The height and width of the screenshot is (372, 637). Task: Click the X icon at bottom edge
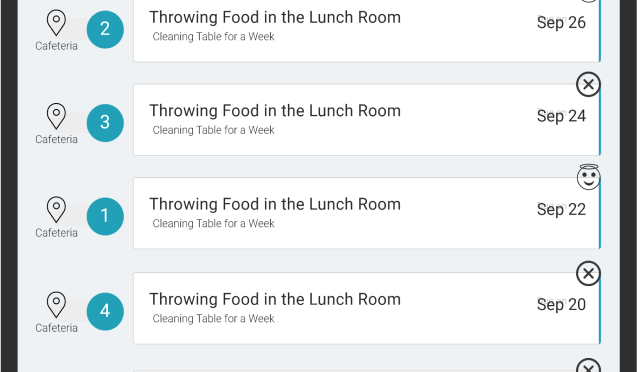[588, 366]
